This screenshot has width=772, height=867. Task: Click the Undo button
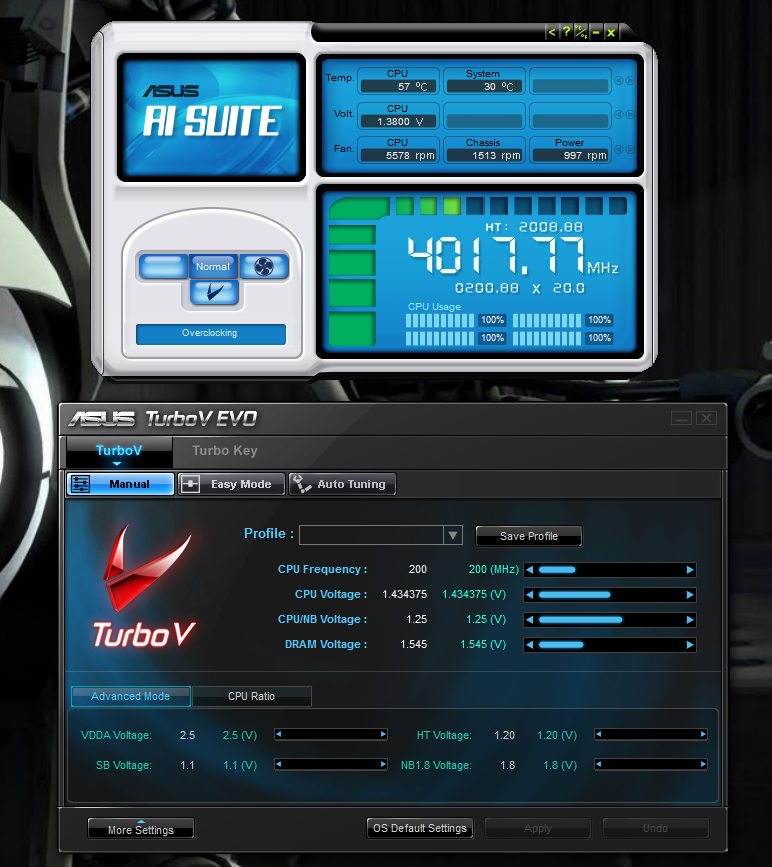click(x=655, y=828)
